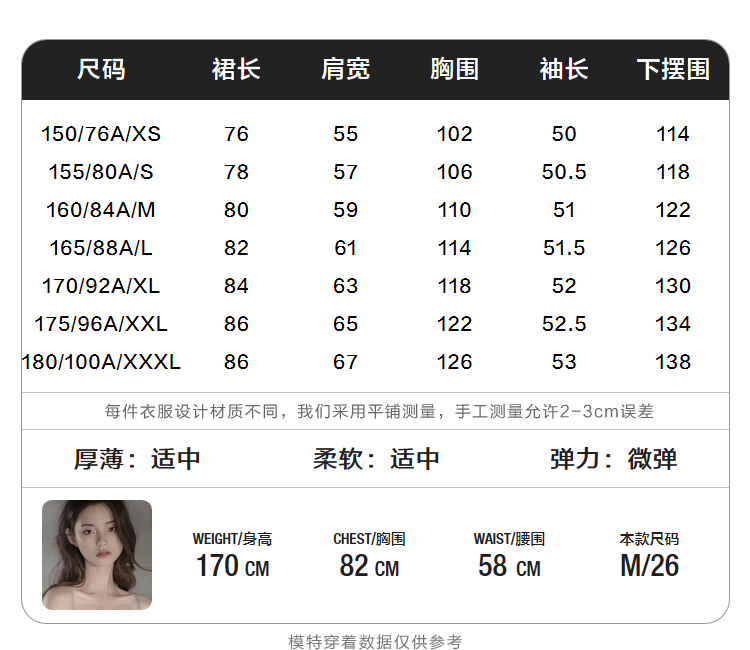Click sleeve length 51.5 in L row
The width and height of the screenshot is (750, 650).
564,248
